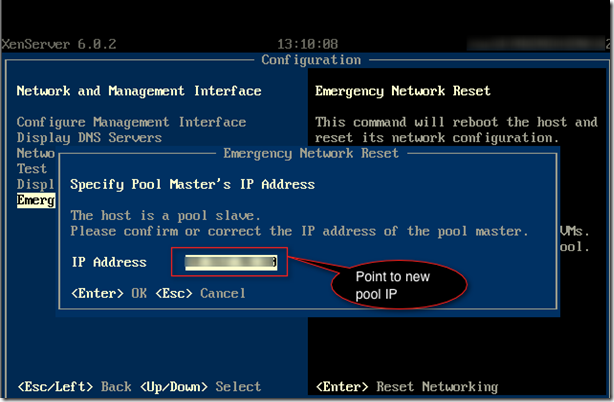Choose the truncated Displ menu entry
614x402 pixels.
pyautogui.click(x=35, y=184)
